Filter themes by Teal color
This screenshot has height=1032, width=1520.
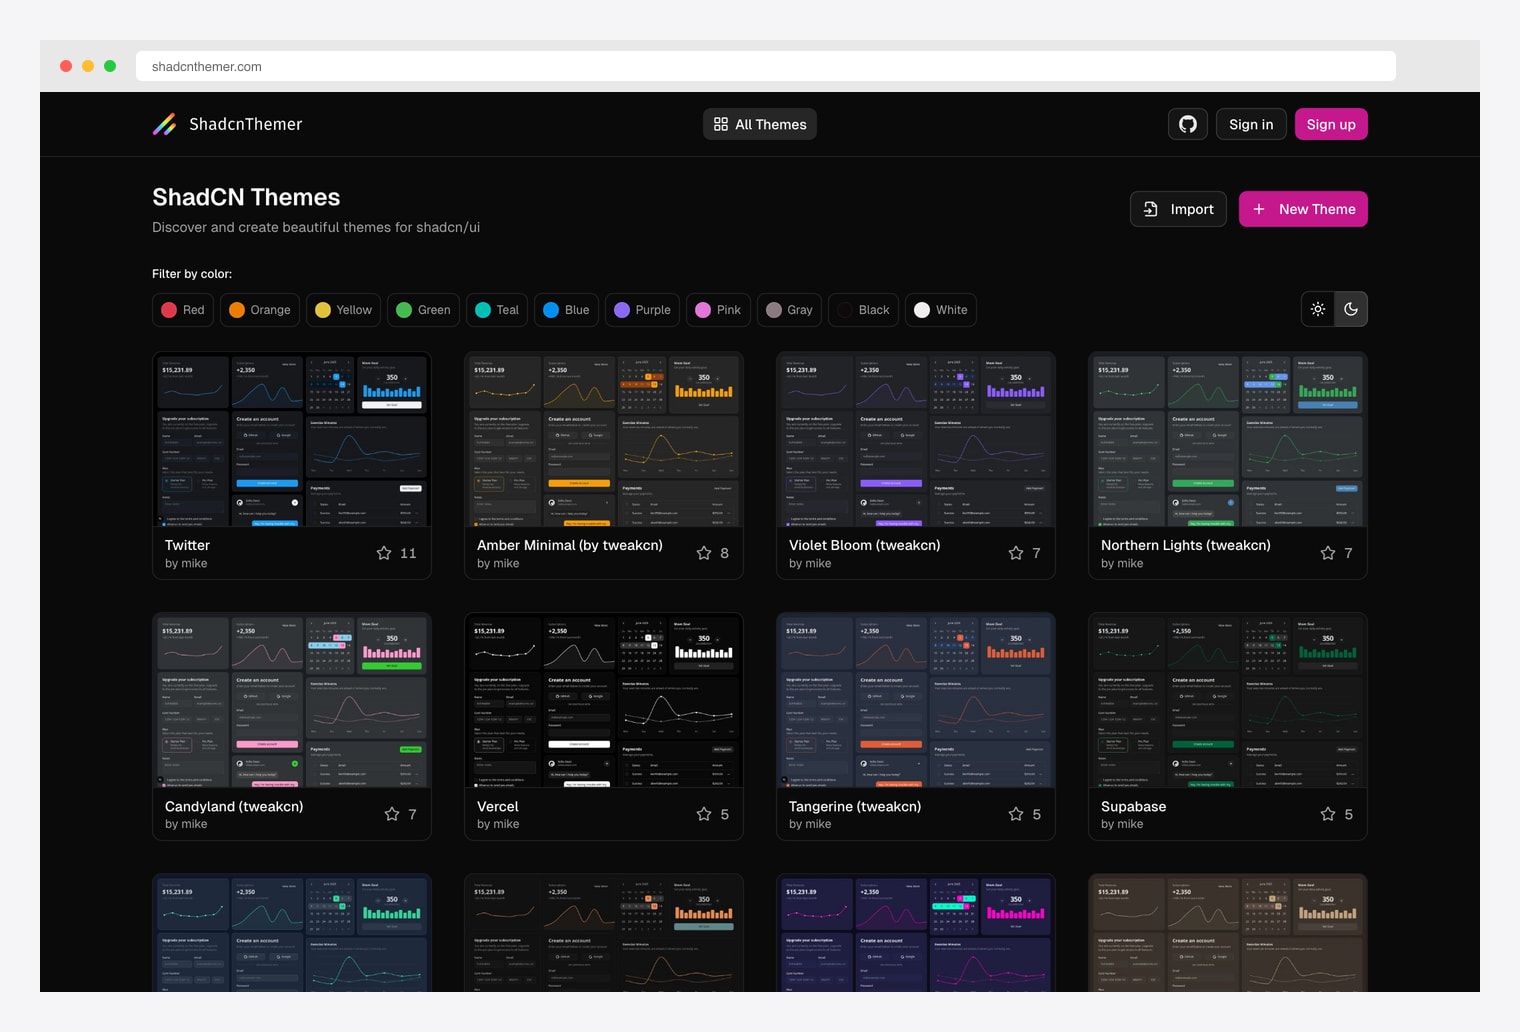[x=497, y=310]
